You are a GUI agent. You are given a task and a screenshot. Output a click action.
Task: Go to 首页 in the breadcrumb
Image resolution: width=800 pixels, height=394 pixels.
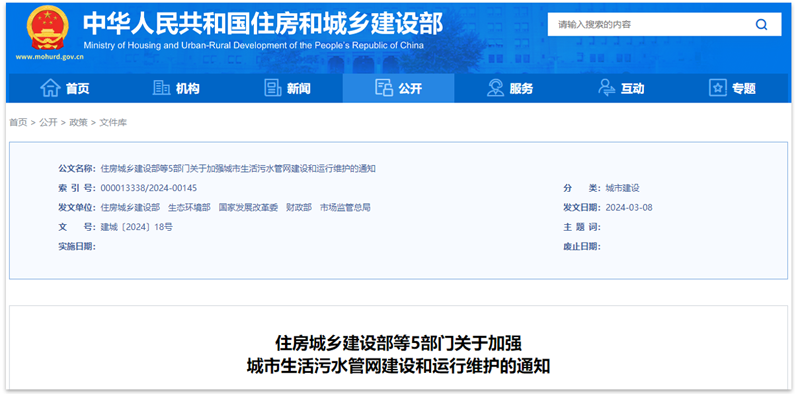click(18, 122)
